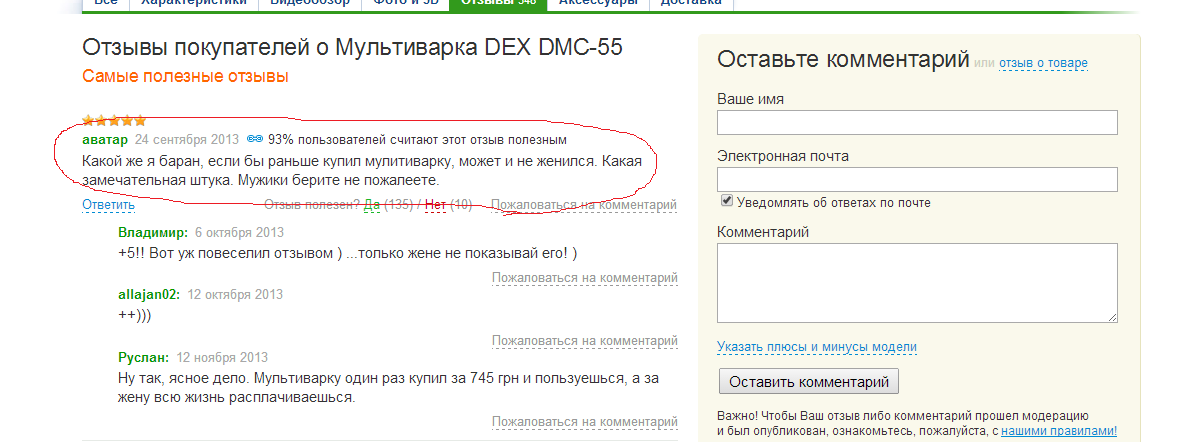
Task: Click the comment text ++)))
Action: 135,315
